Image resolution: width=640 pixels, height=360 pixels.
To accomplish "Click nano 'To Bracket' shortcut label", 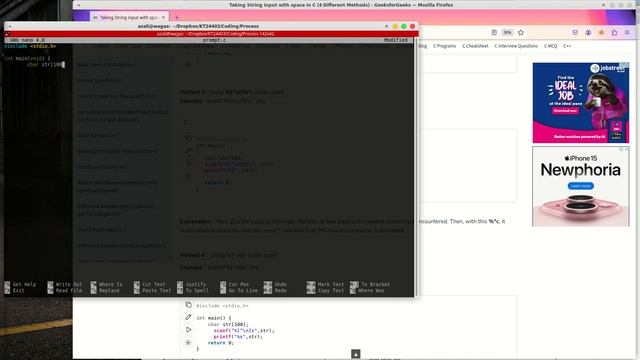I will point(376,284).
